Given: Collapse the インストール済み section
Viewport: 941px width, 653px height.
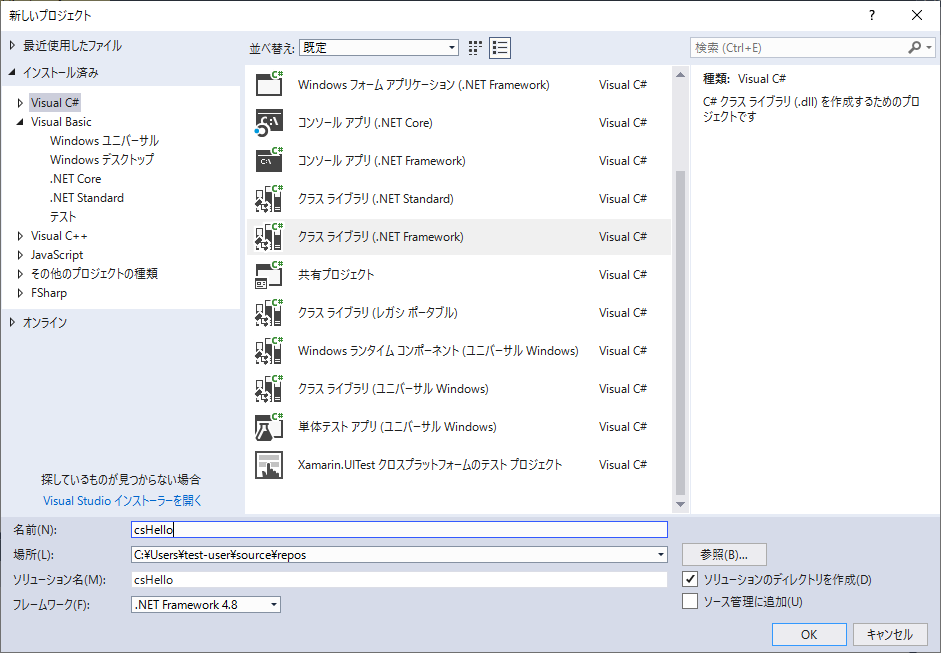Looking at the screenshot, I should pos(13,73).
